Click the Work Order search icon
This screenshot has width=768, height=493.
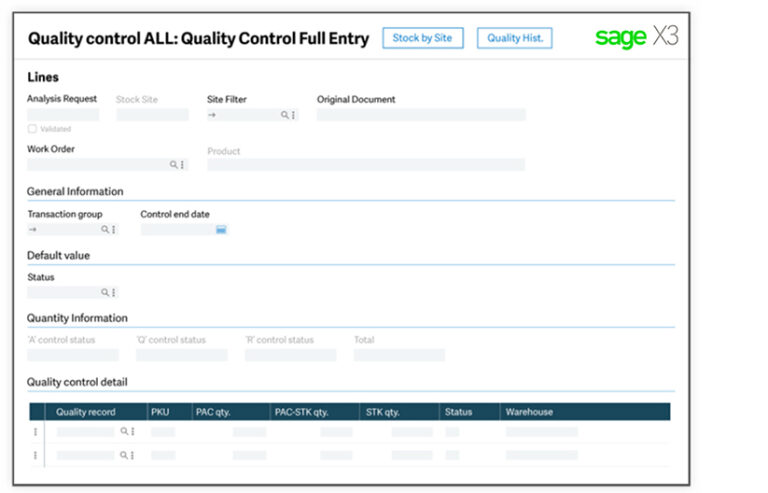point(173,165)
